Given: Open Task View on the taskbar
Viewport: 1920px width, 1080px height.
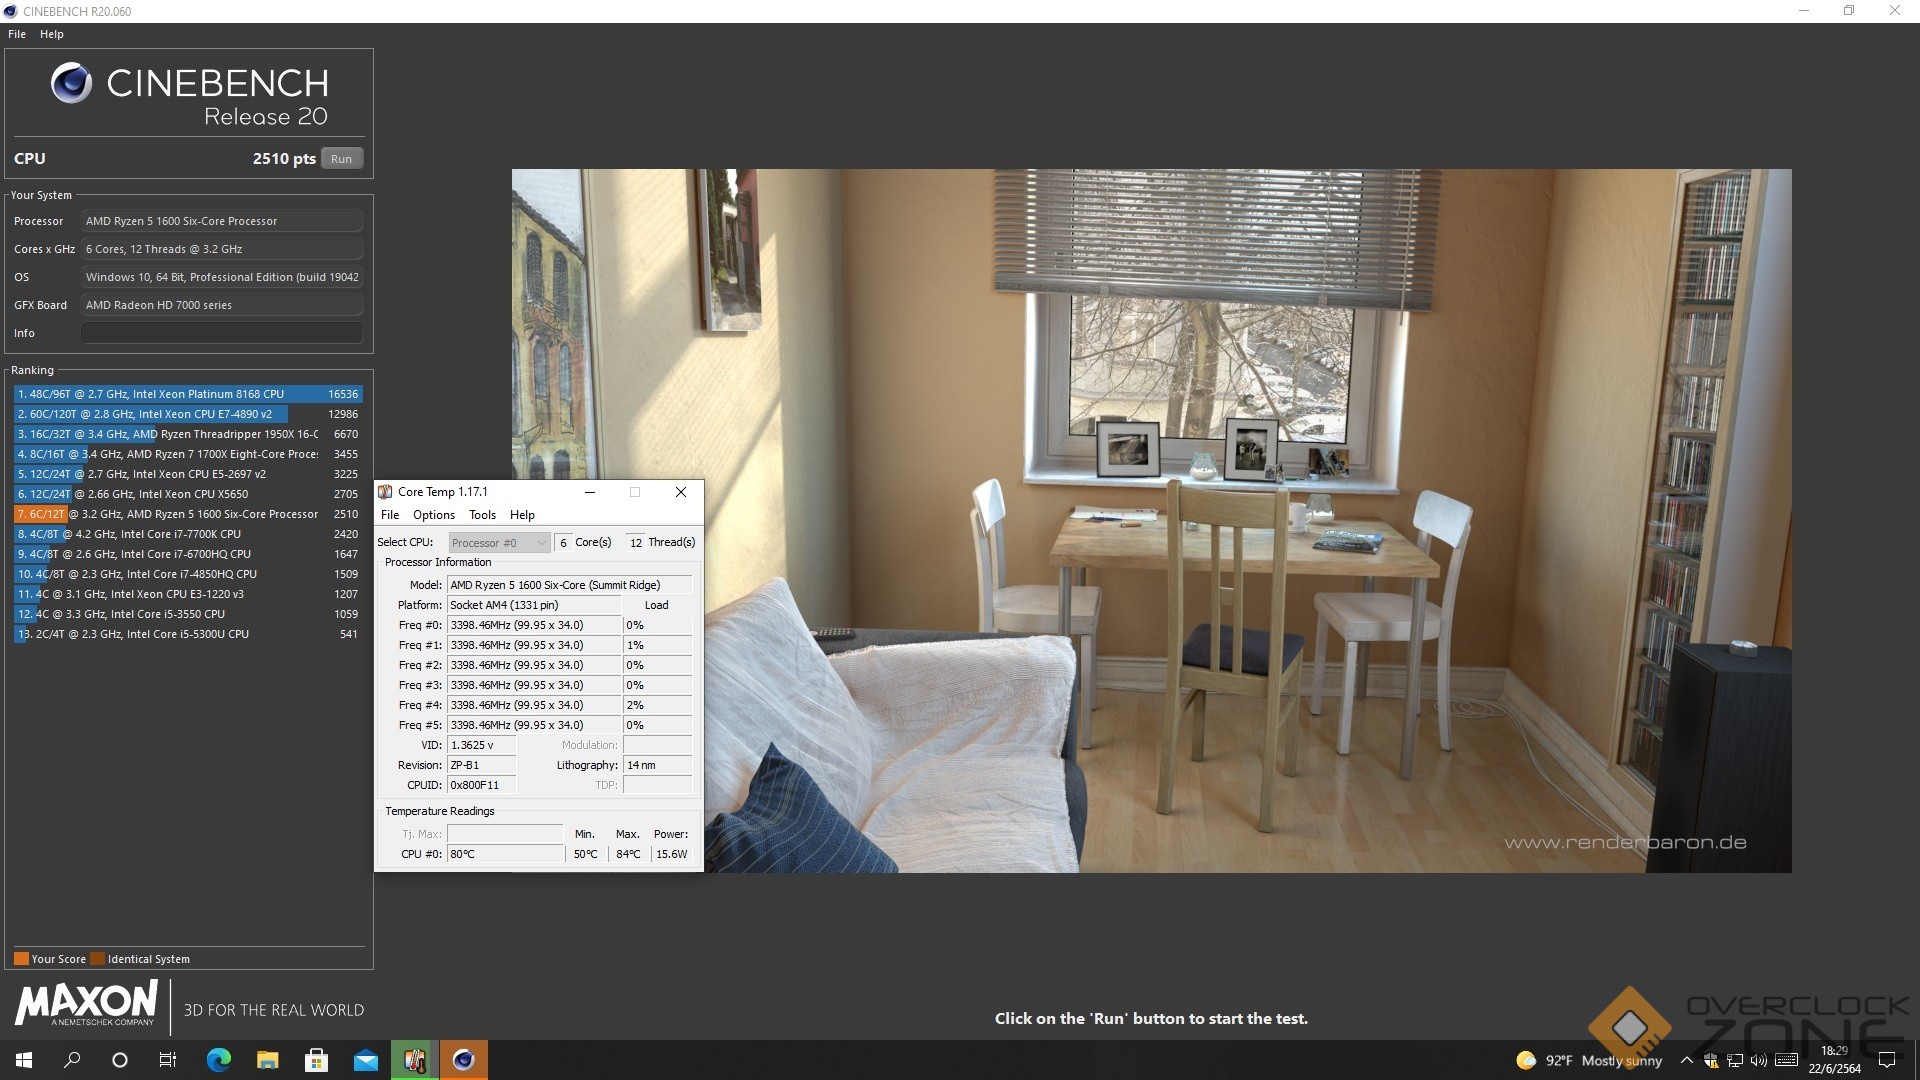Looking at the screenshot, I should tap(168, 1060).
